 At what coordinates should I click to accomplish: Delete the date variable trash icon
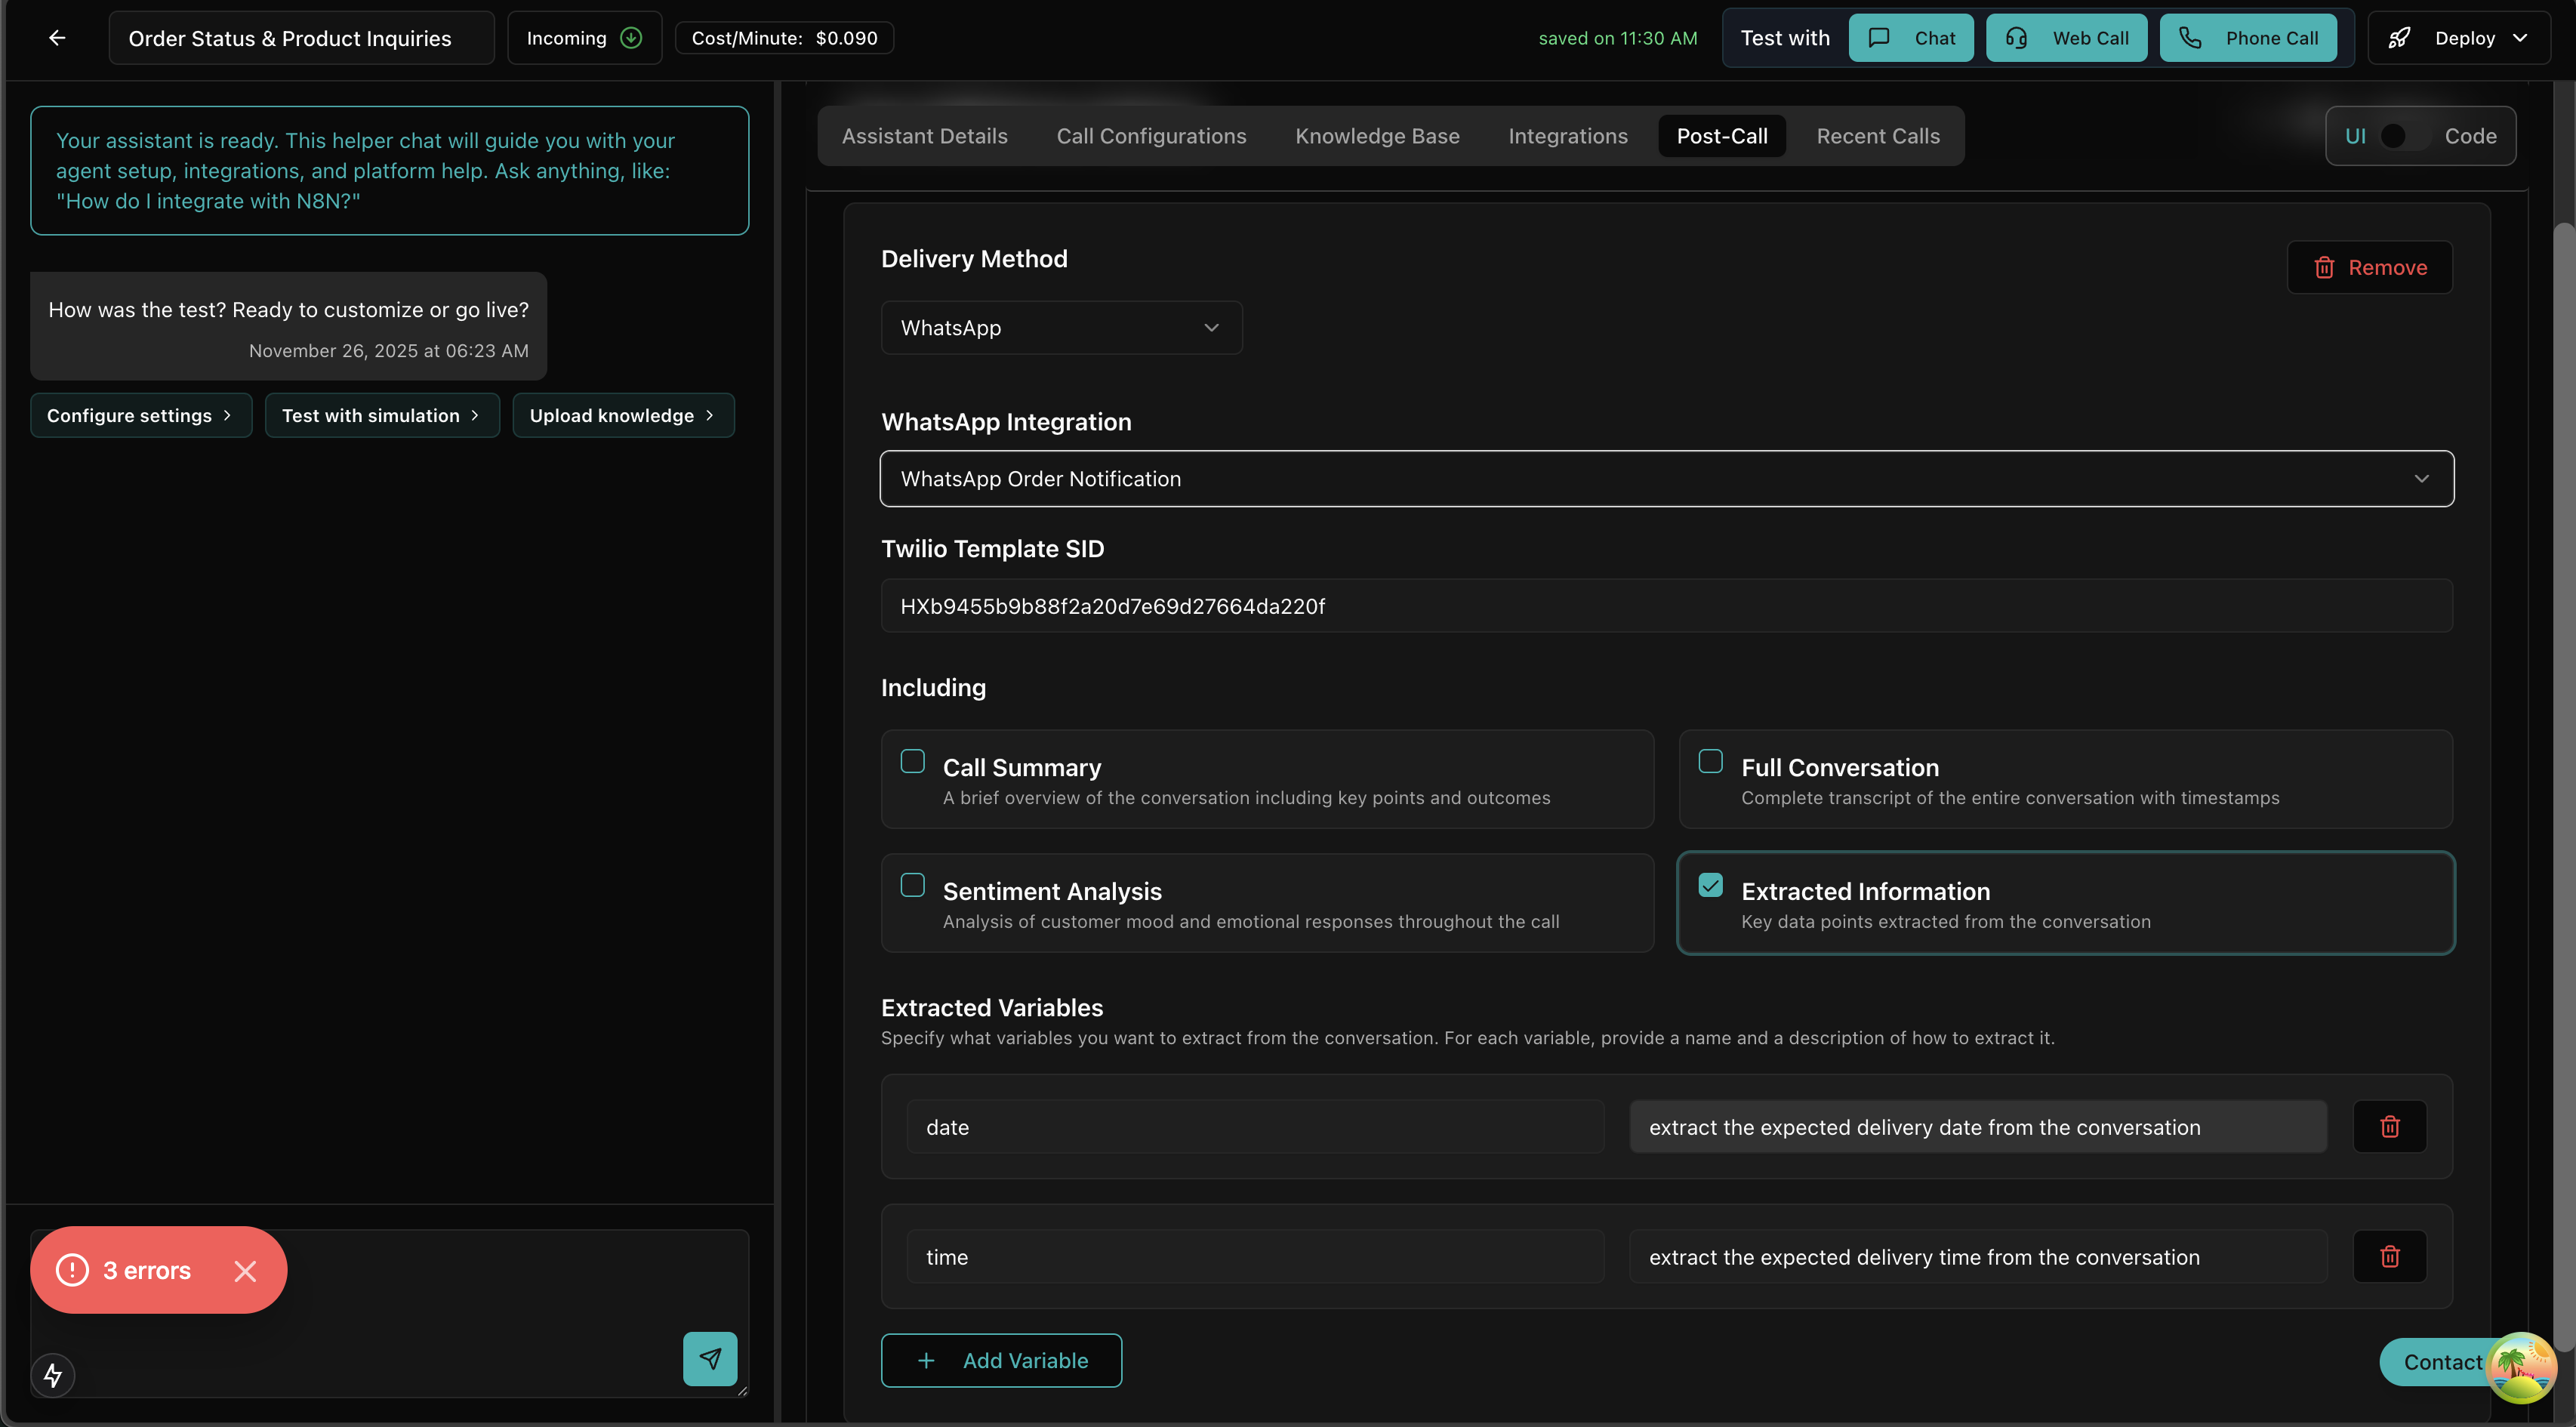click(2390, 1127)
